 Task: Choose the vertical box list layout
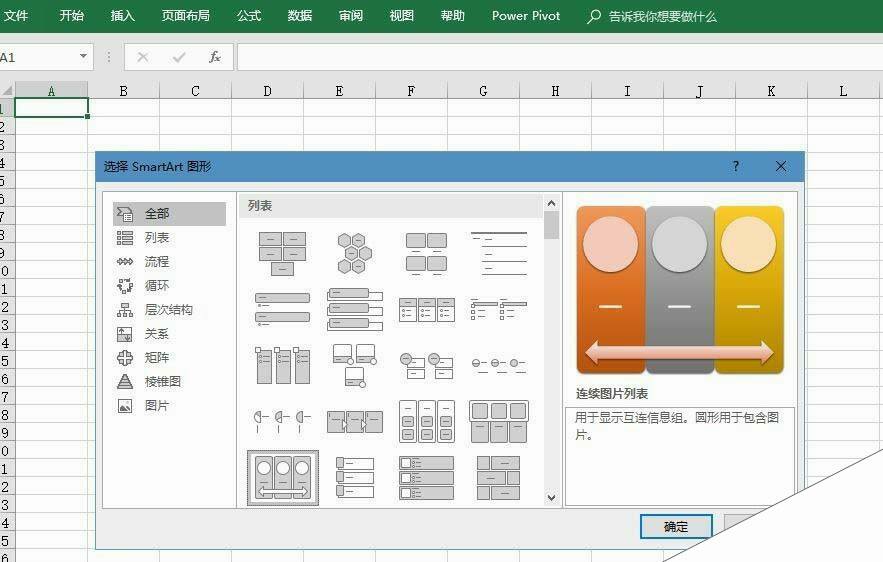(354, 309)
